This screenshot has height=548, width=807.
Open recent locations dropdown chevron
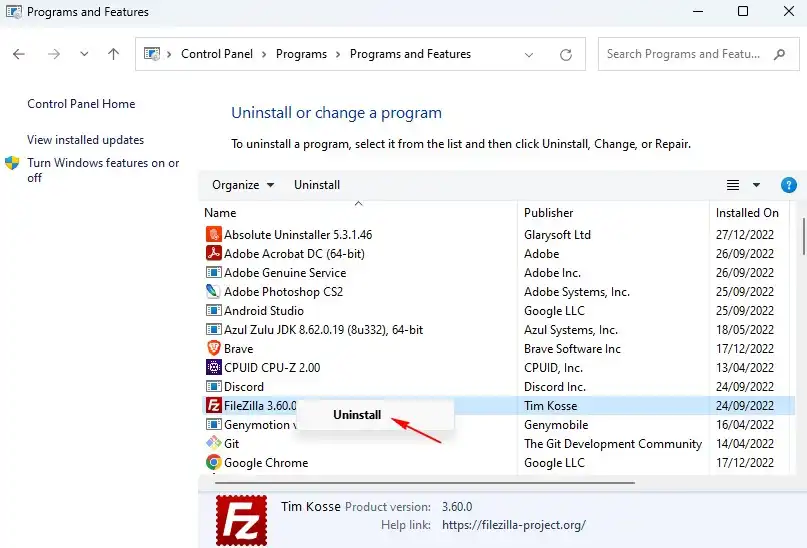pos(84,54)
